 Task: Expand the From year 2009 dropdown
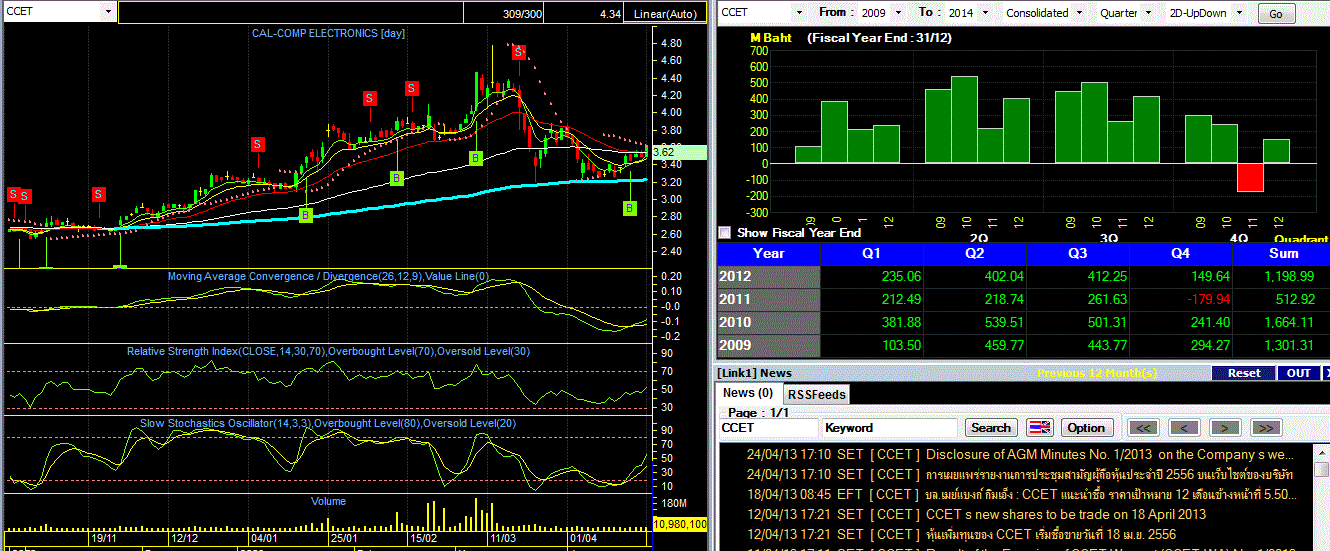pyautogui.click(x=898, y=13)
